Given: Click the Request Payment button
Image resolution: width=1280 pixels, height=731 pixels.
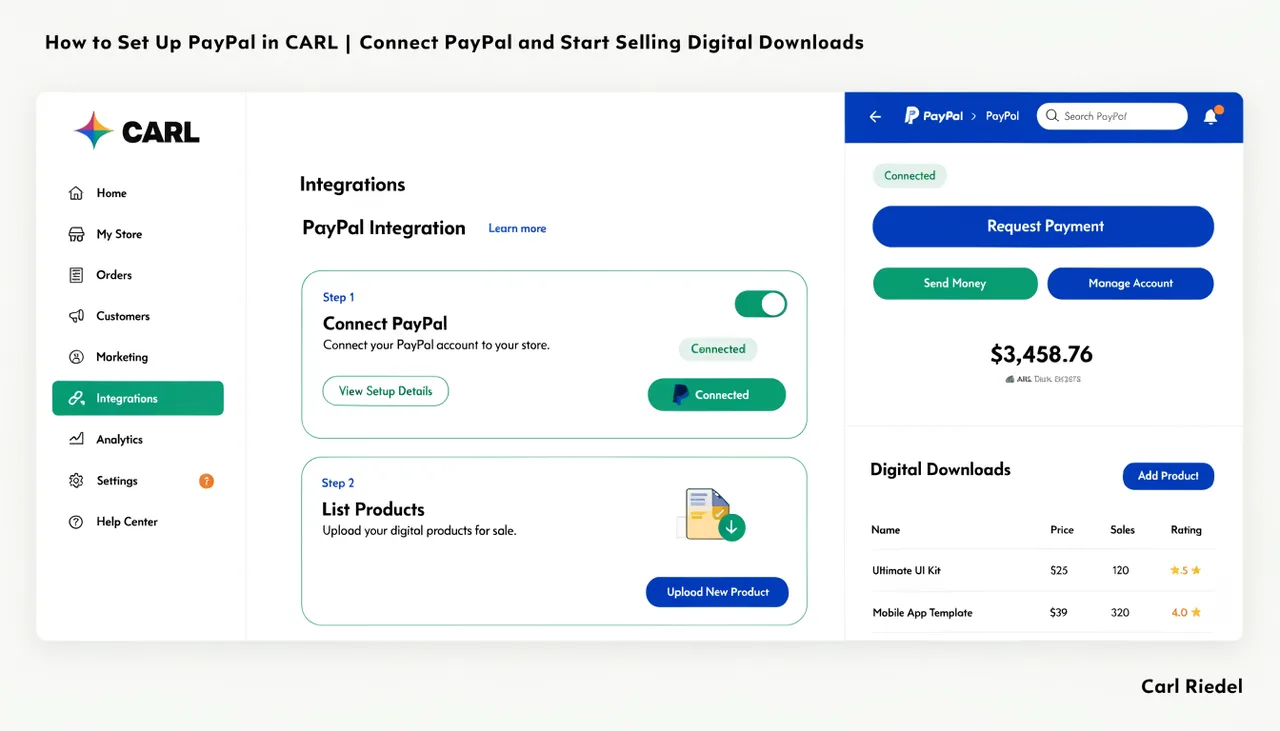Looking at the screenshot, I should (x=1043, y=227).
